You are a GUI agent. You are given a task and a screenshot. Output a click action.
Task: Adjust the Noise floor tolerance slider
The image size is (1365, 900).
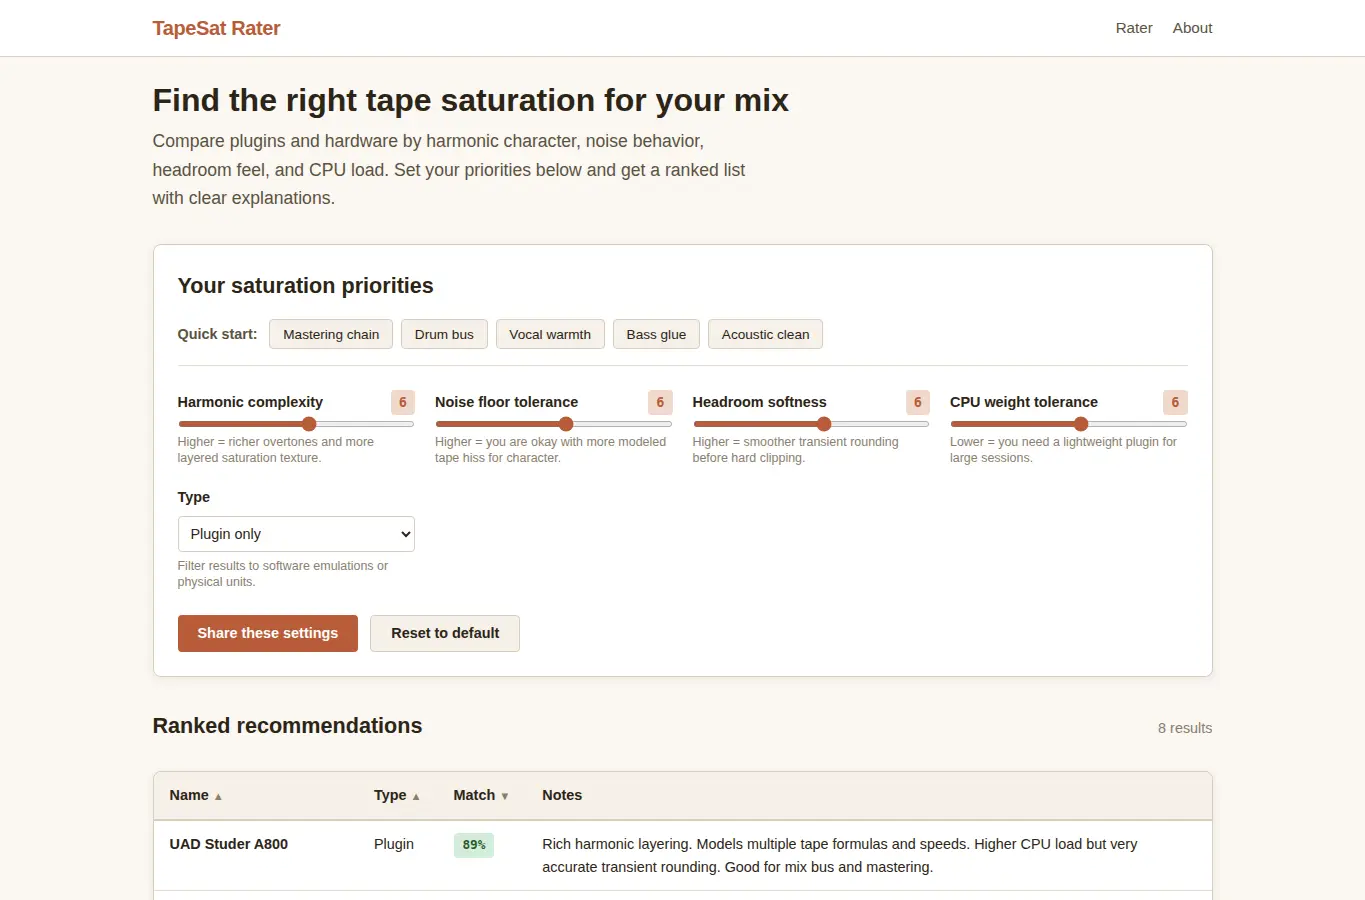pos(553,424)
